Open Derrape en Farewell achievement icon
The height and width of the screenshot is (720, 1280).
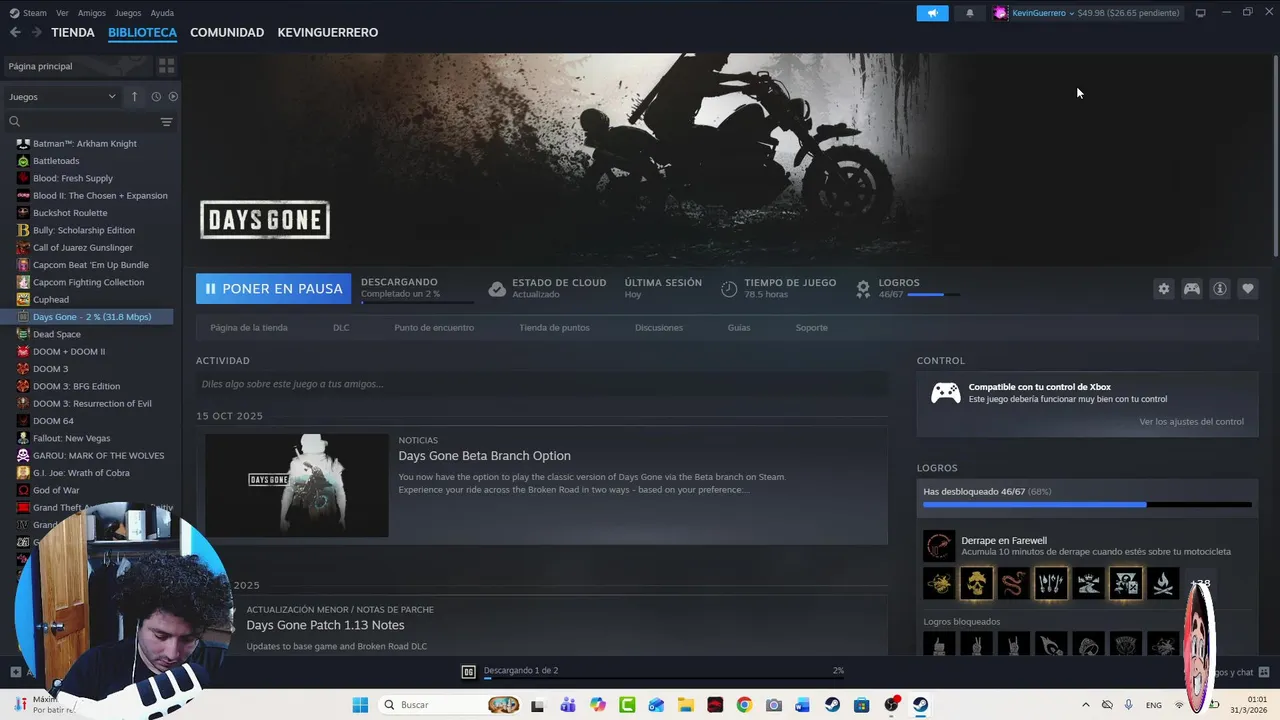(939, 546)
